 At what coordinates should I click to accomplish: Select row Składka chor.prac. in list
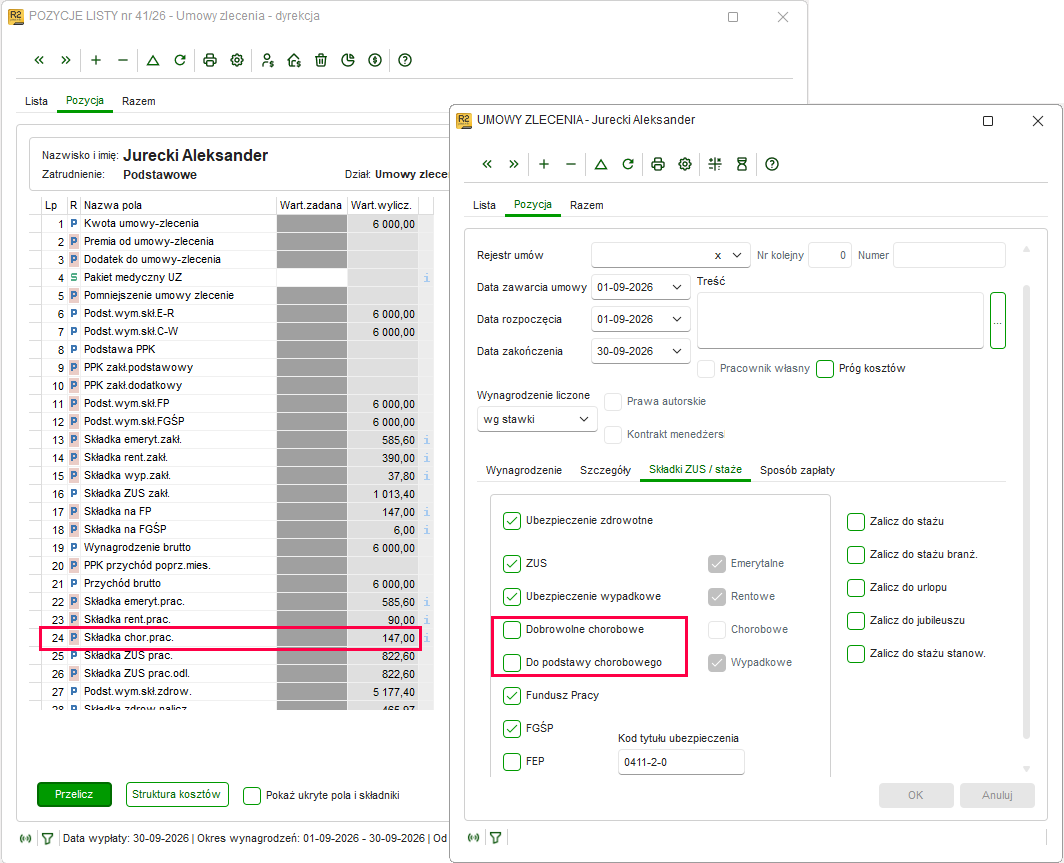point(231,638)
